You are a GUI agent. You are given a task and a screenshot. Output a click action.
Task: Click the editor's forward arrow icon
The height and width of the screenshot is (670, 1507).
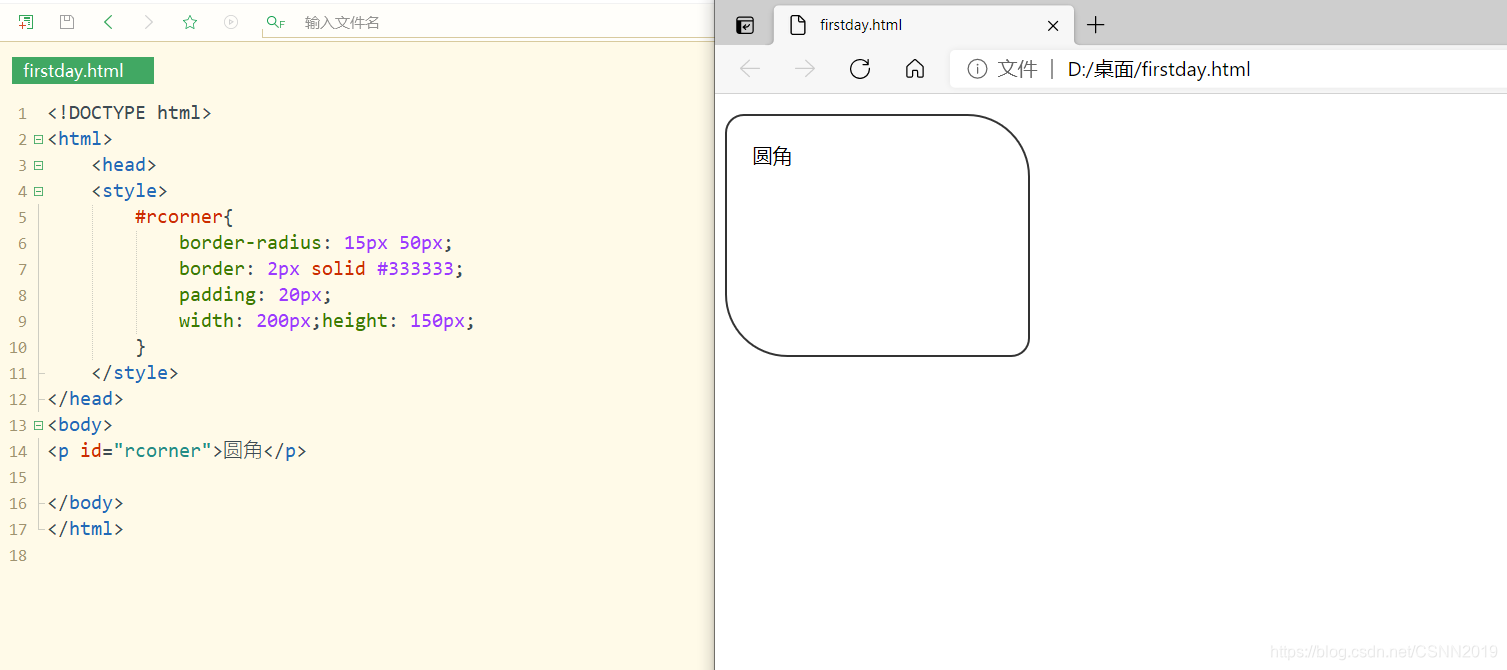click(x=149, y=22)
